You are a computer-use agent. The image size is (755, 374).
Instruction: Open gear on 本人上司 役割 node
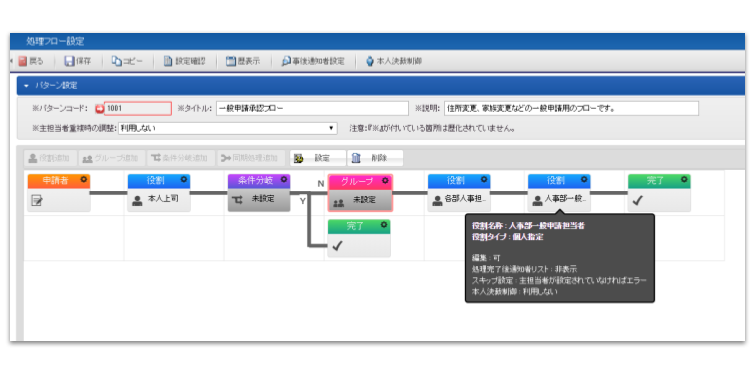[183, 179]
